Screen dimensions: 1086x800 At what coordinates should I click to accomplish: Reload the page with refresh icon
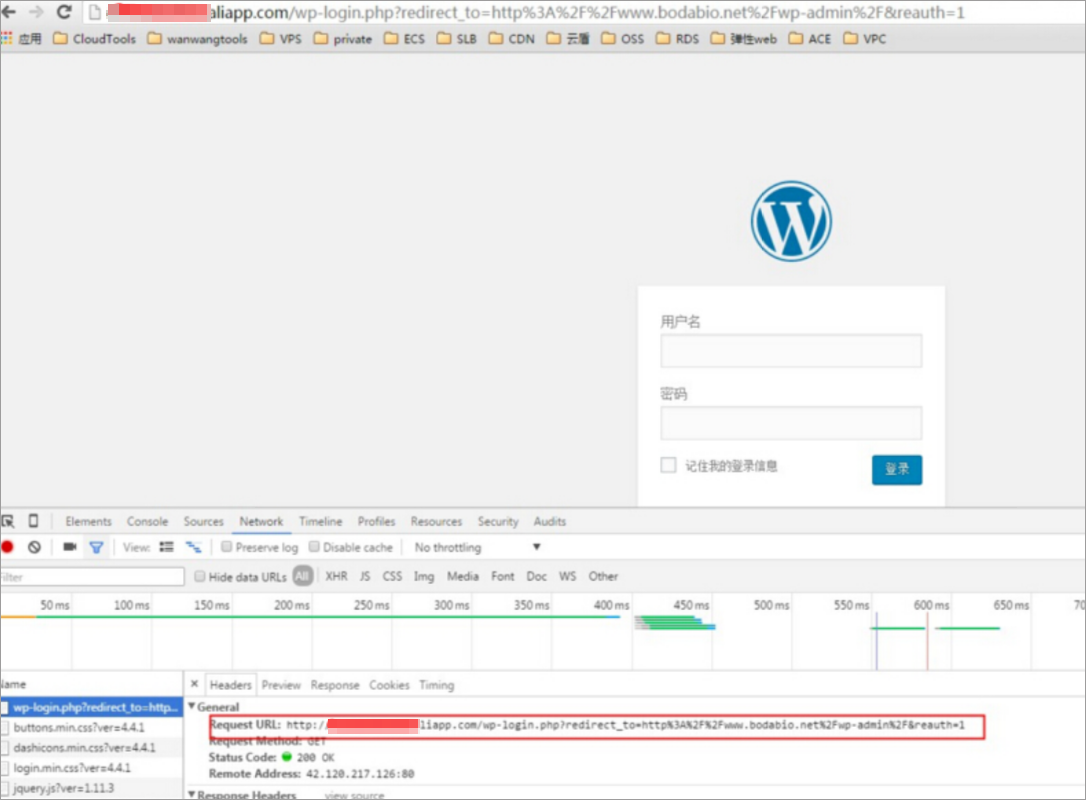point(64,12)
